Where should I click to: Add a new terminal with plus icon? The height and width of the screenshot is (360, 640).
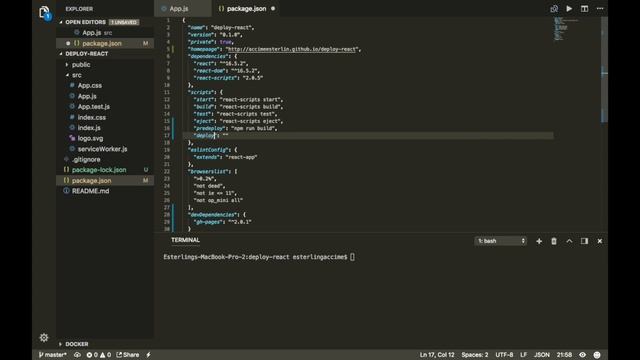click(x=539, y=241)
